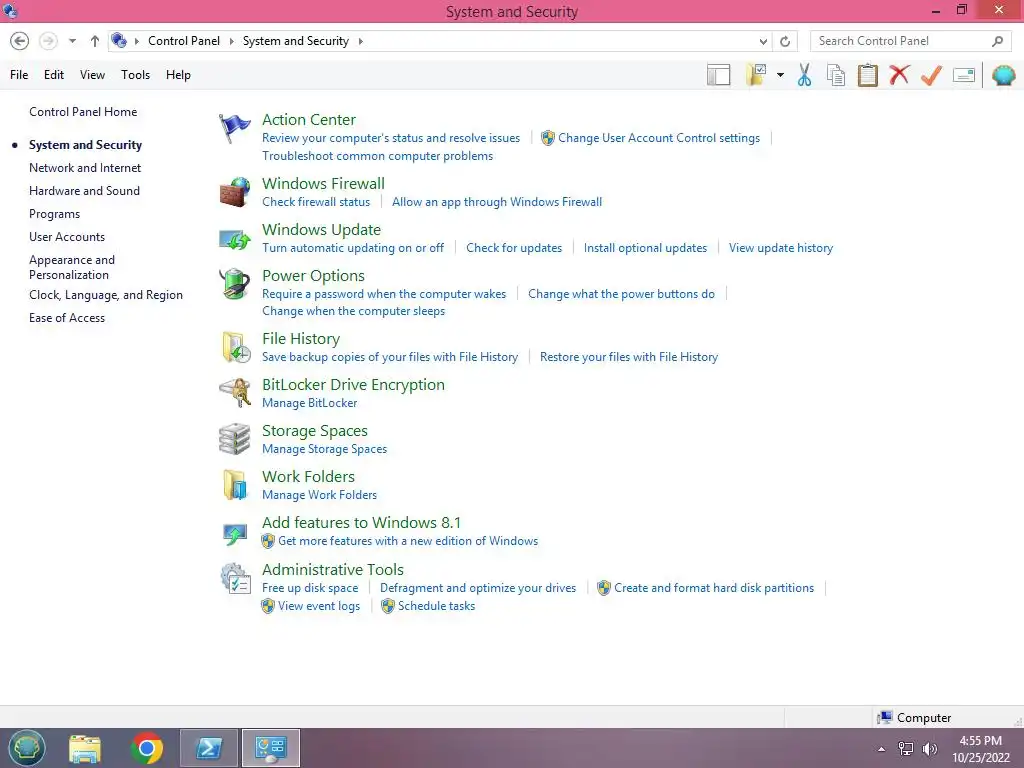Click the globe shell icon in toolbar
The height and width of the screenshot is (768, 1024).
pyautogui.click(x=1004, y=75)
